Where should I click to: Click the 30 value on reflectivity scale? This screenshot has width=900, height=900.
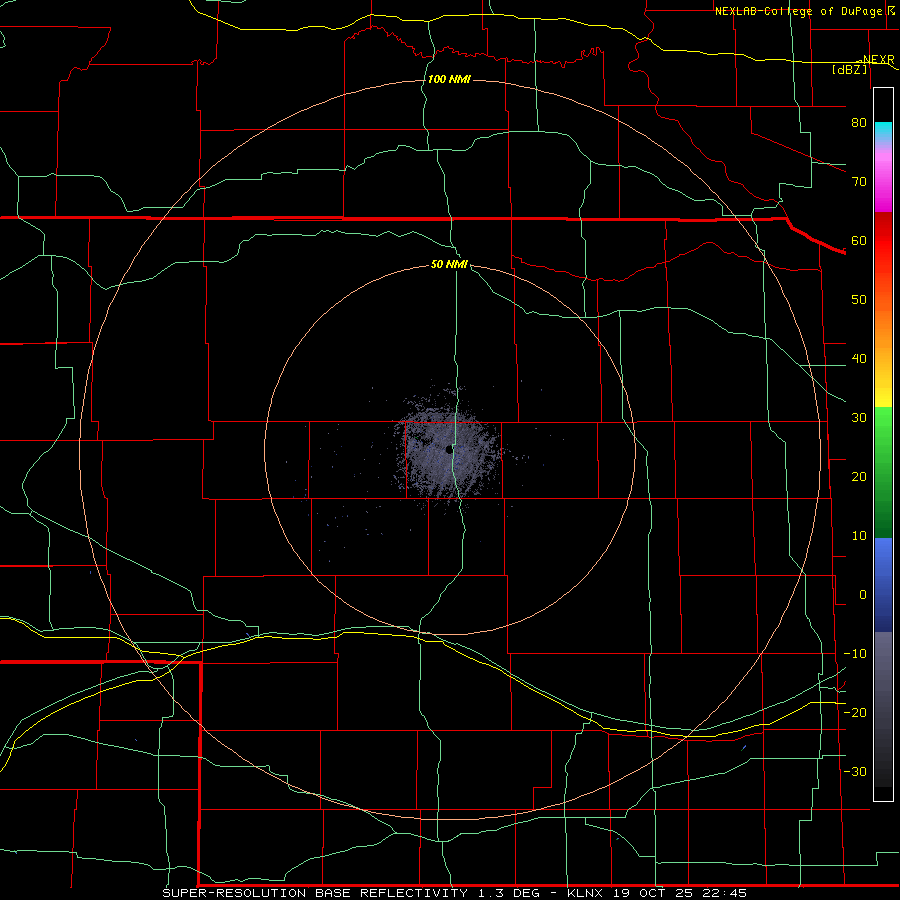(859, 417)
